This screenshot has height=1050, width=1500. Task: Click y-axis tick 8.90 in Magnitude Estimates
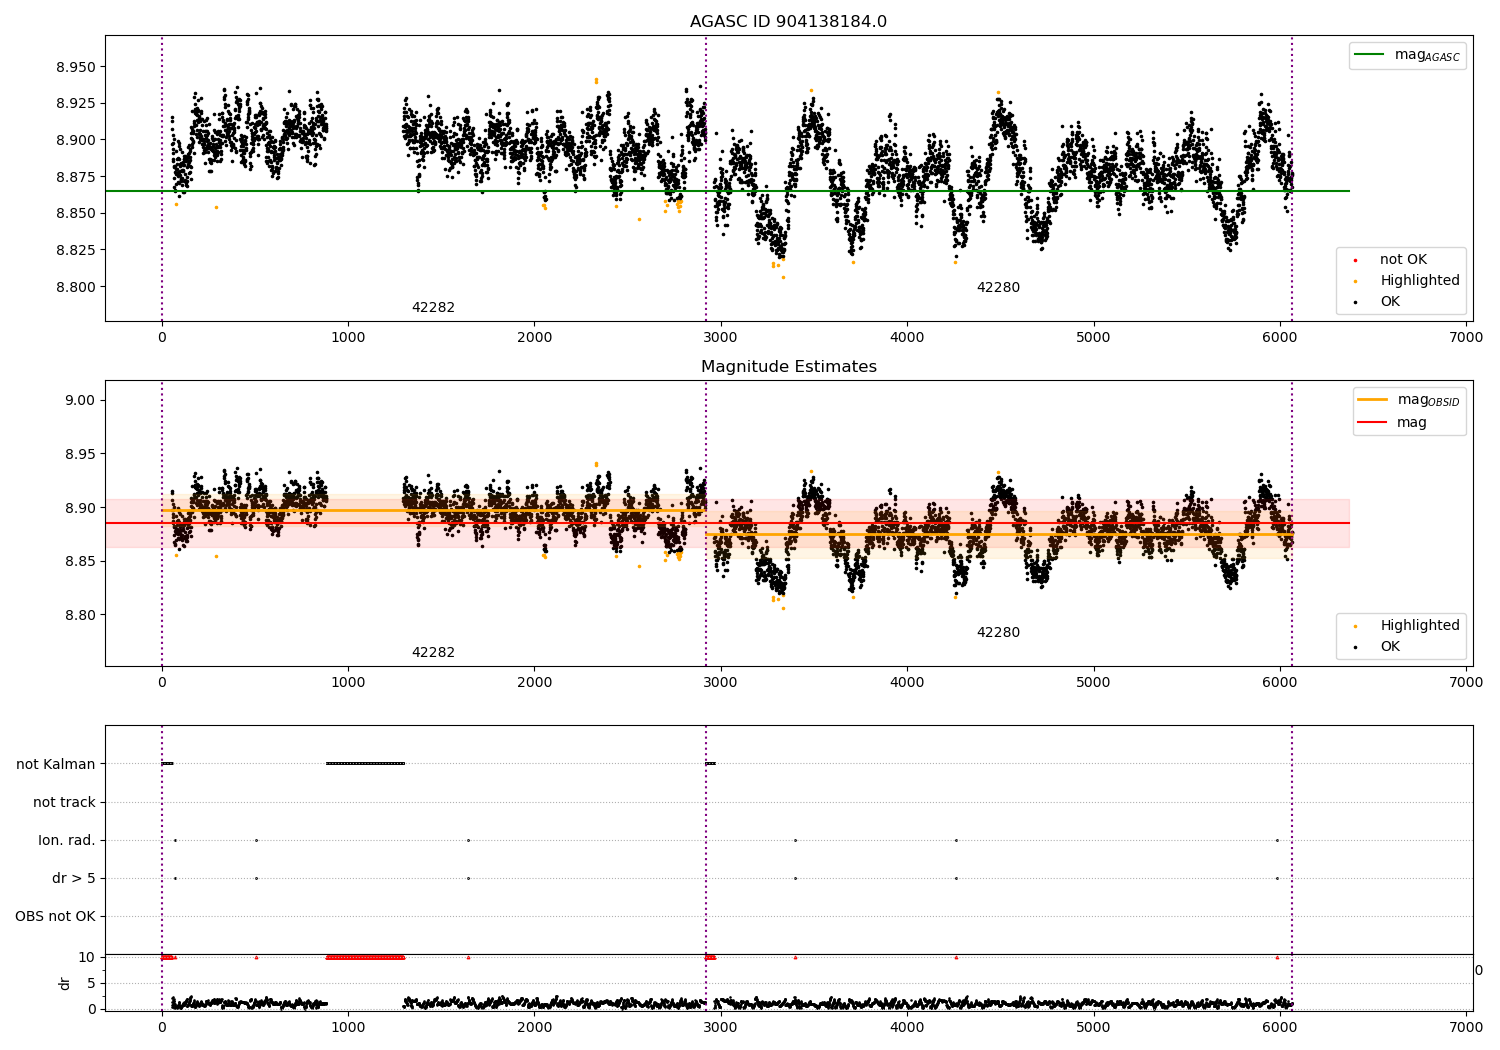(80, 508)
